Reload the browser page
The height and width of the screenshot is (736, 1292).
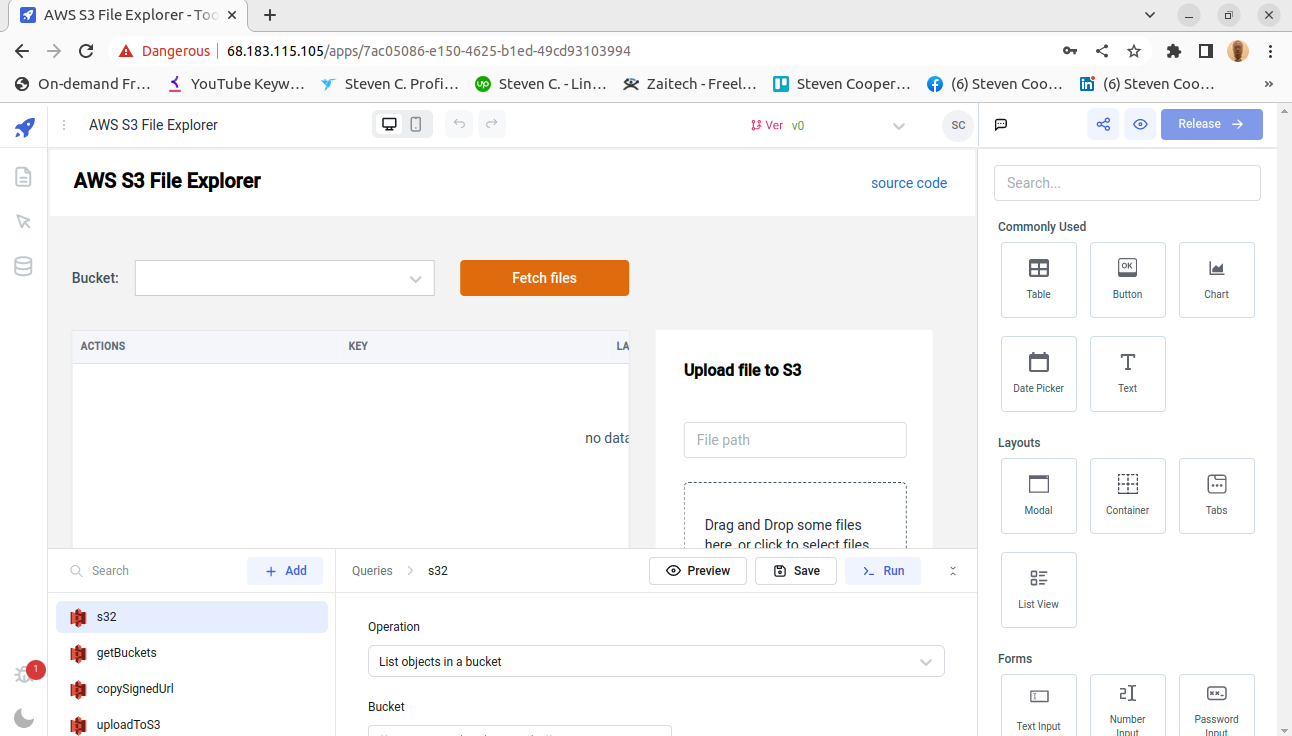[86, 51]
